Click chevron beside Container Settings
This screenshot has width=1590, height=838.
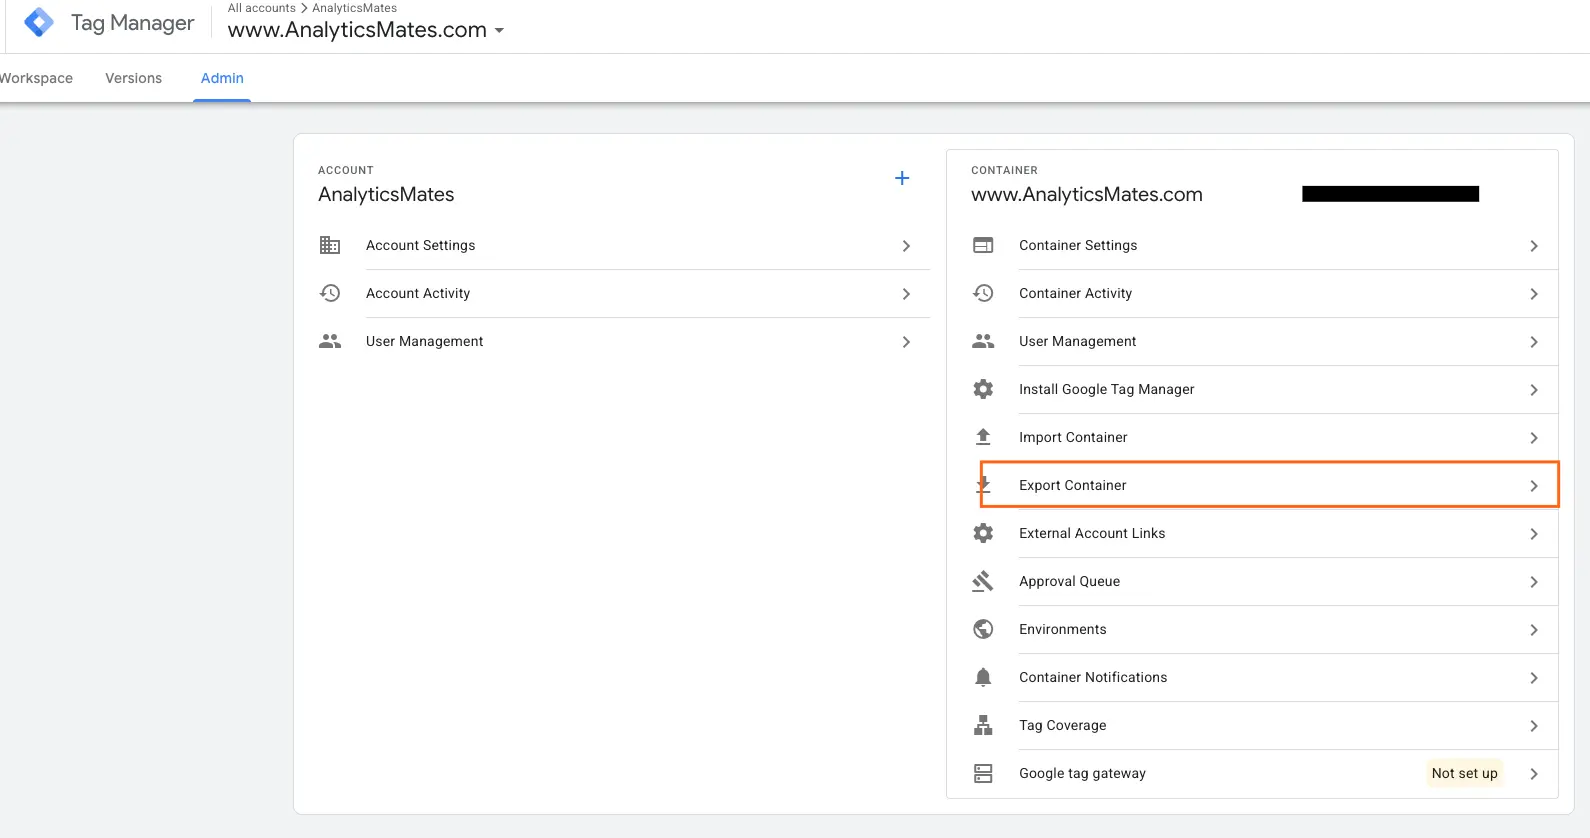point(1534,245)
